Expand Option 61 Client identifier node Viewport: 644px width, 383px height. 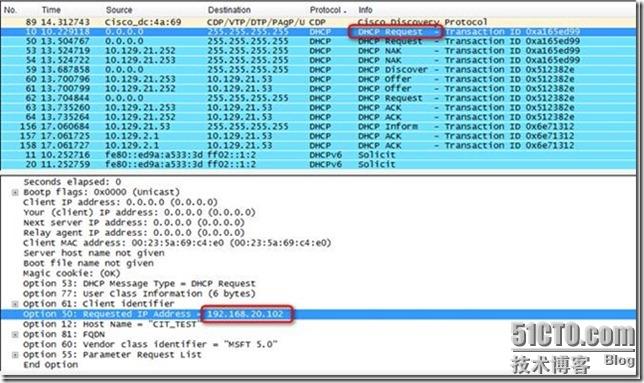click(x=15, y=304)
